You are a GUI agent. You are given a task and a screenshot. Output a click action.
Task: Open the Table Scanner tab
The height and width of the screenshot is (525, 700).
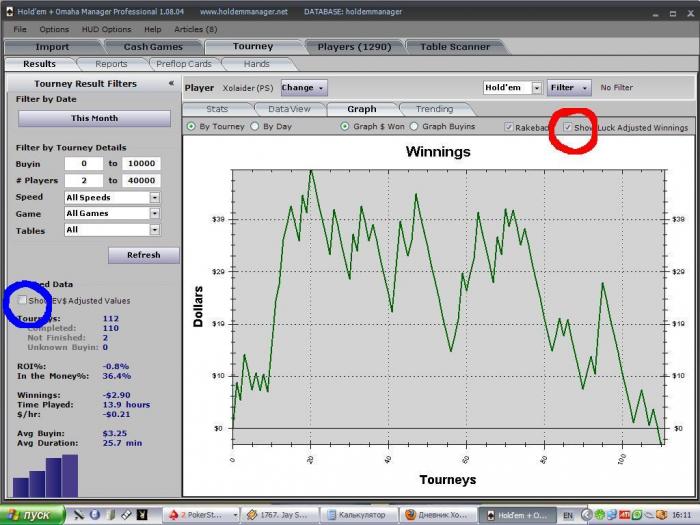[x=455, y=47]
